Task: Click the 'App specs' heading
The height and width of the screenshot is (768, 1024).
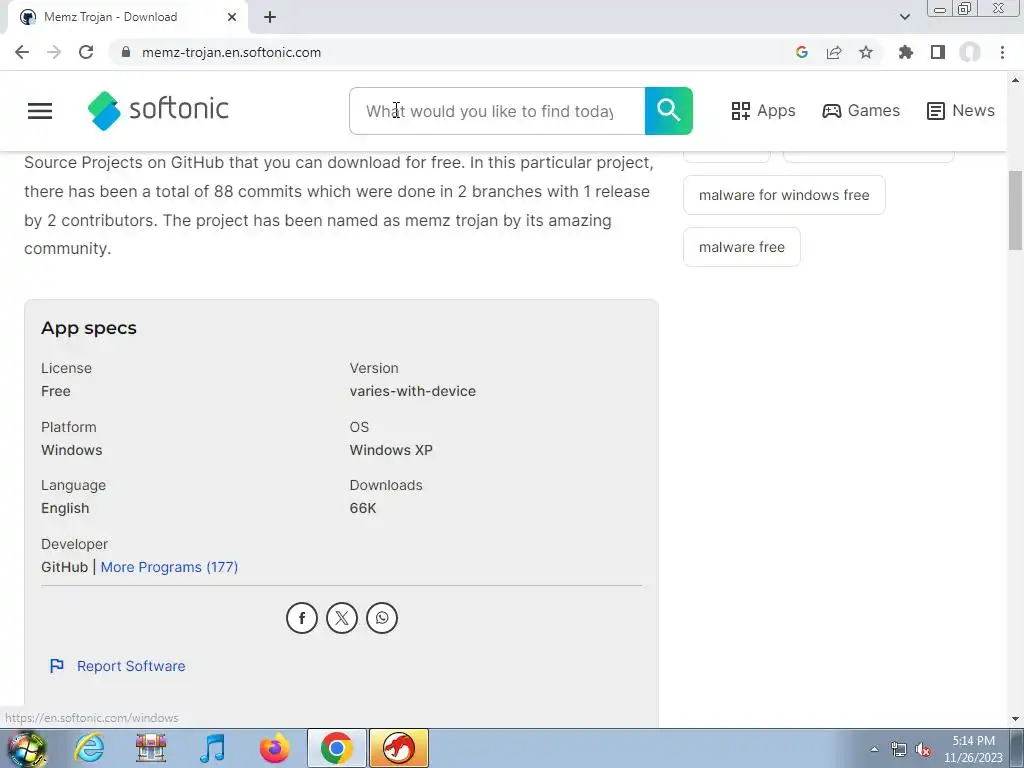Action: point(89,328)
